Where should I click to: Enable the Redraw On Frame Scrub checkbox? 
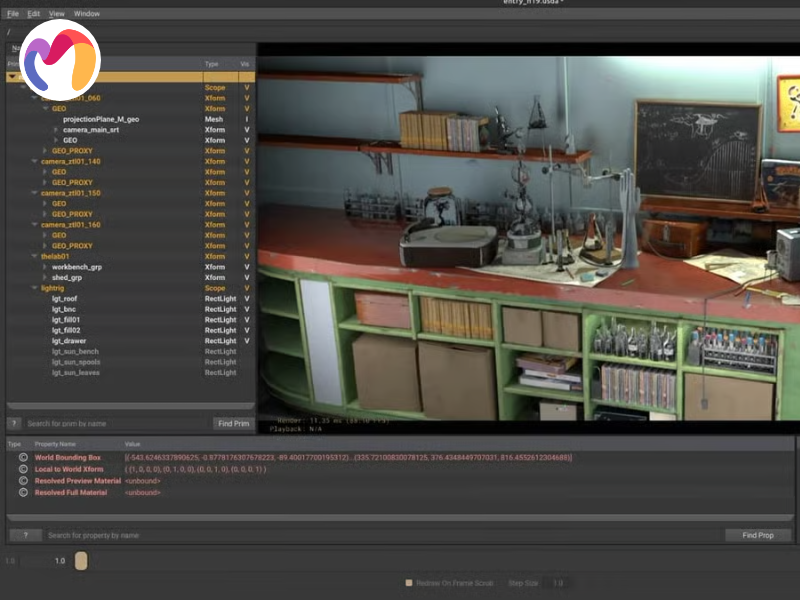408,582
